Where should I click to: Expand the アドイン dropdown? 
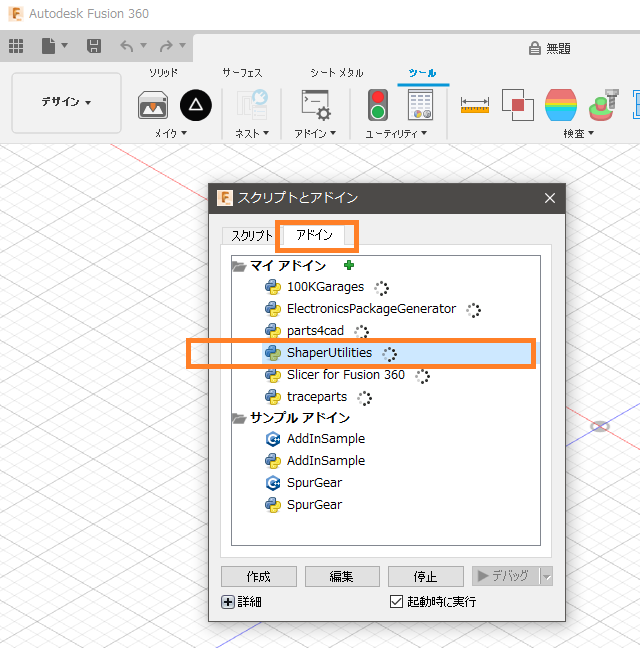(x=315, y=133)
